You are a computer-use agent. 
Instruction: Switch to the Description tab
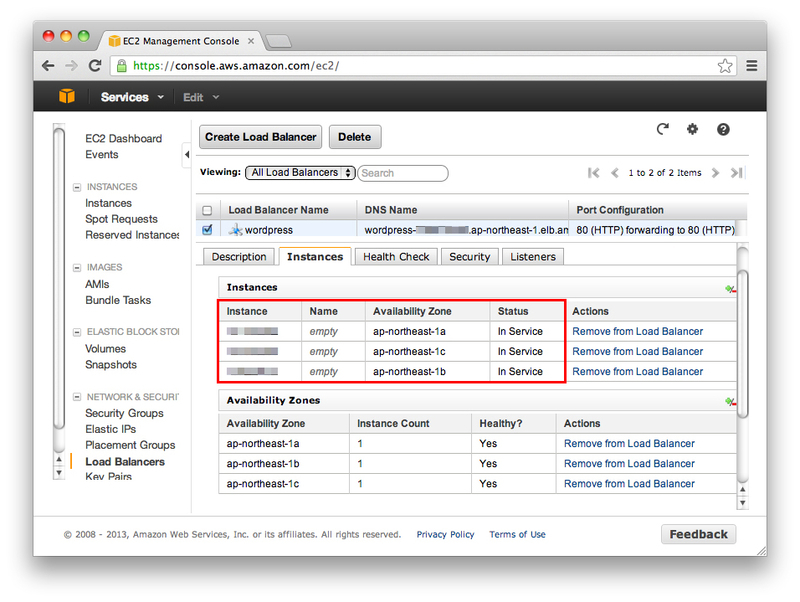pyautogui.click(x=239, y=257)
